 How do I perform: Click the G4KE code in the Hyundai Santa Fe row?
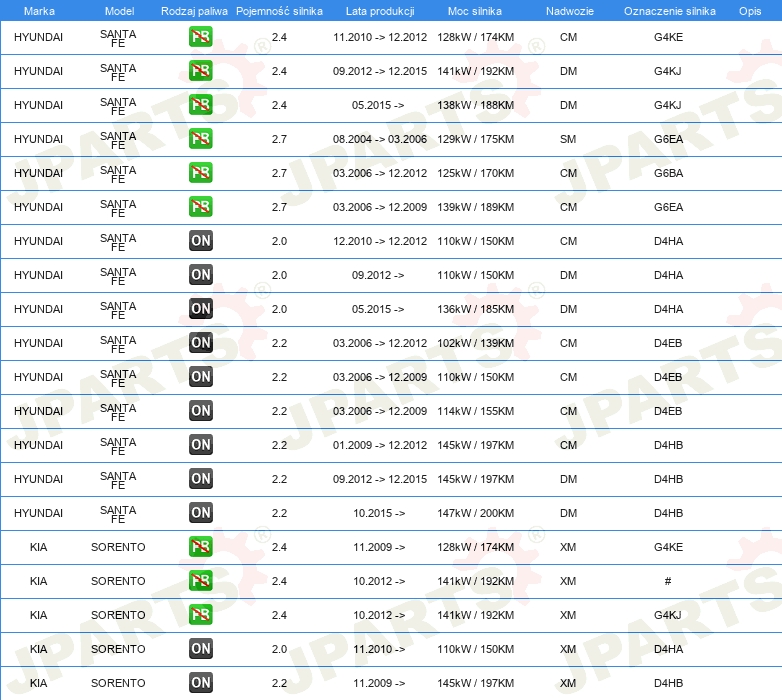[x=668, y=37]
